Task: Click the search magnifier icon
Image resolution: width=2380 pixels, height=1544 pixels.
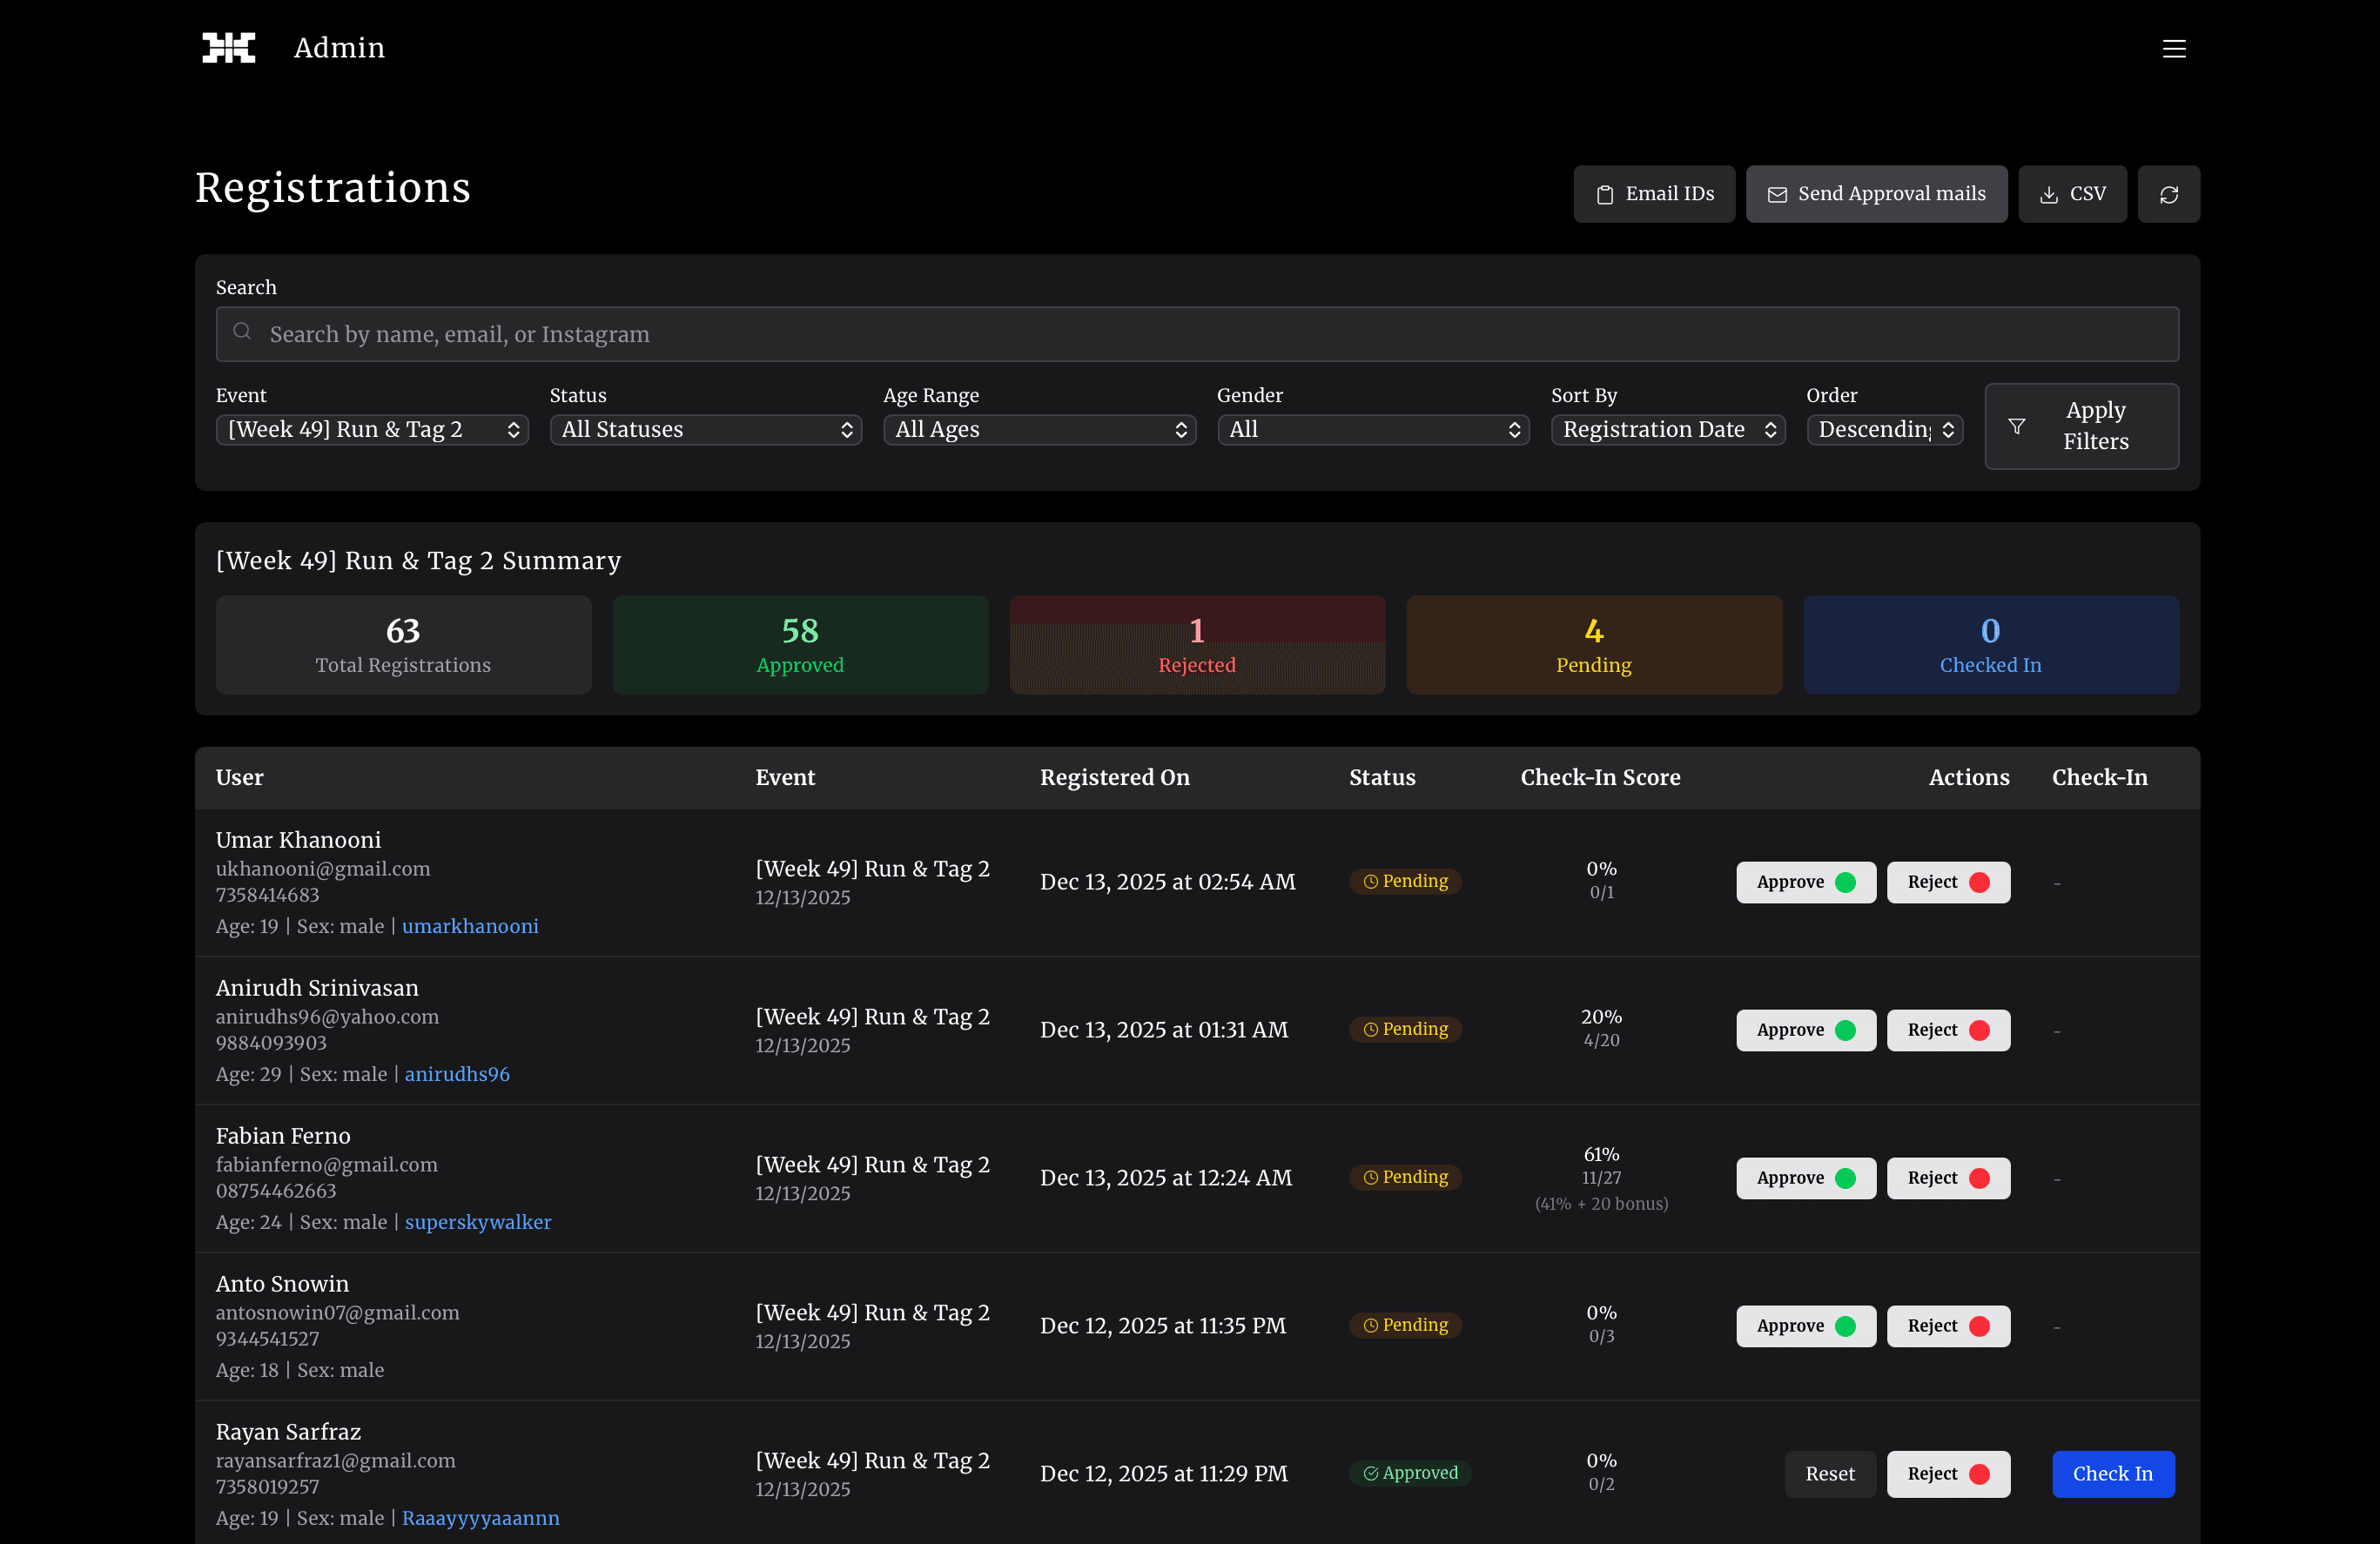Action: point(242,332)
